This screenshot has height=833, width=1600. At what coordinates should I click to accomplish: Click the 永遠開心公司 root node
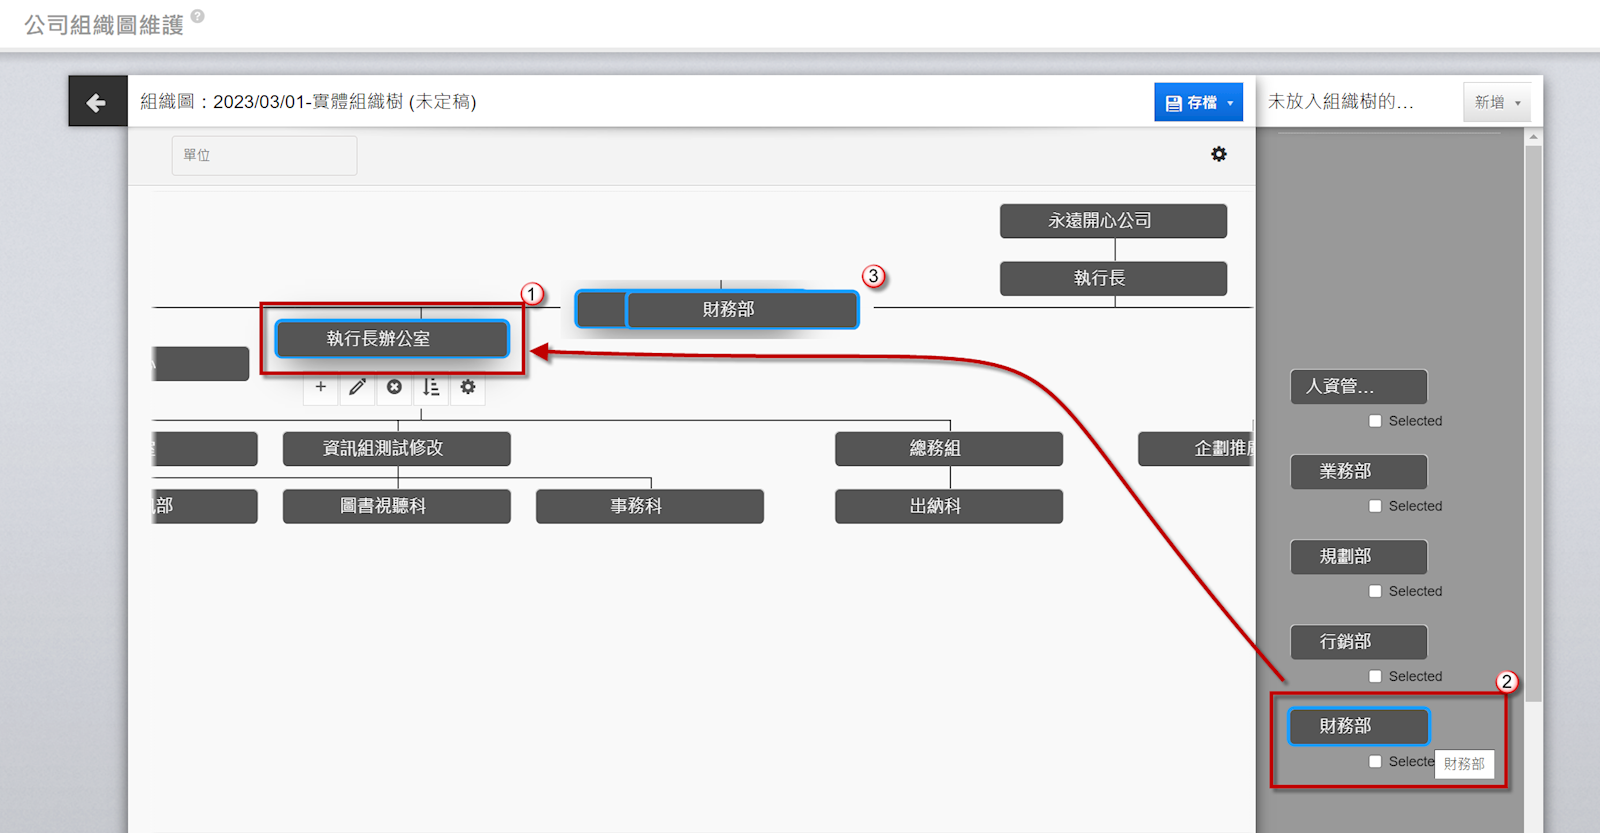pos(1113,221)
